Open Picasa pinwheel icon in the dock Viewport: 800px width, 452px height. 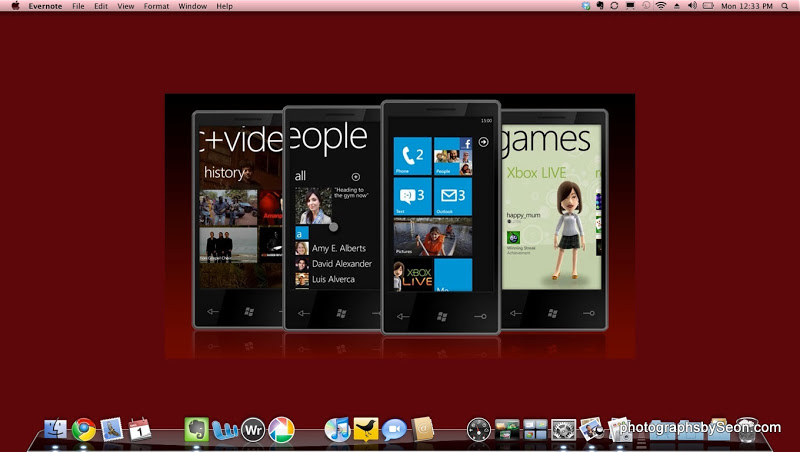pyautogui.click(x=282, y=429)
